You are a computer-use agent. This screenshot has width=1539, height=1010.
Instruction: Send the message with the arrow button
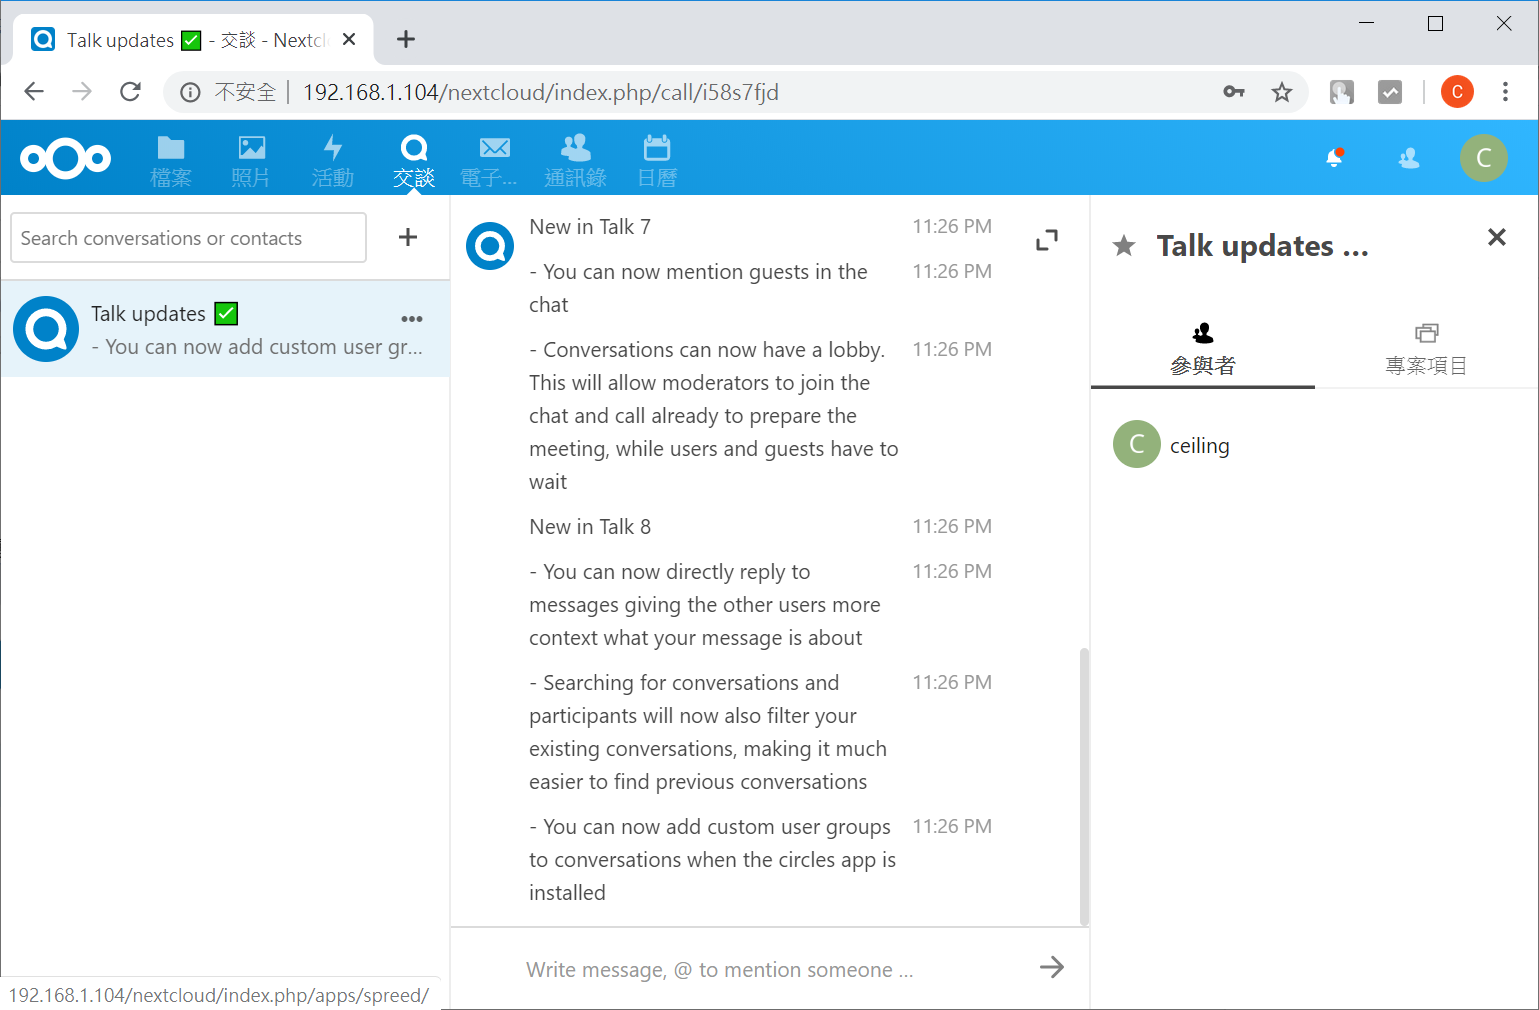[x=1051, y=967]
